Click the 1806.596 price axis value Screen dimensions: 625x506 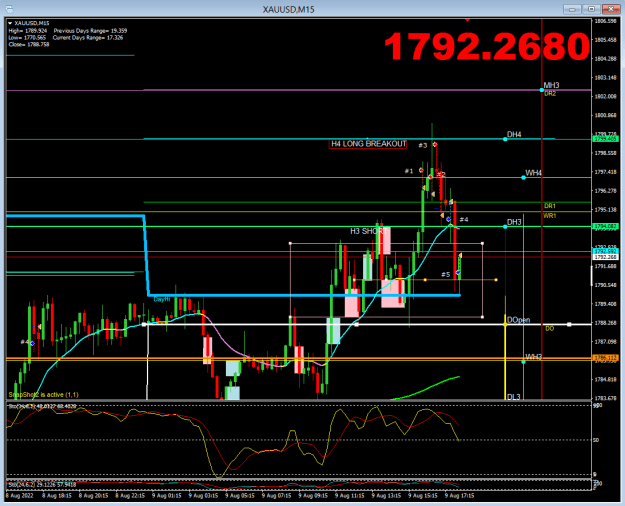[605, 21]
